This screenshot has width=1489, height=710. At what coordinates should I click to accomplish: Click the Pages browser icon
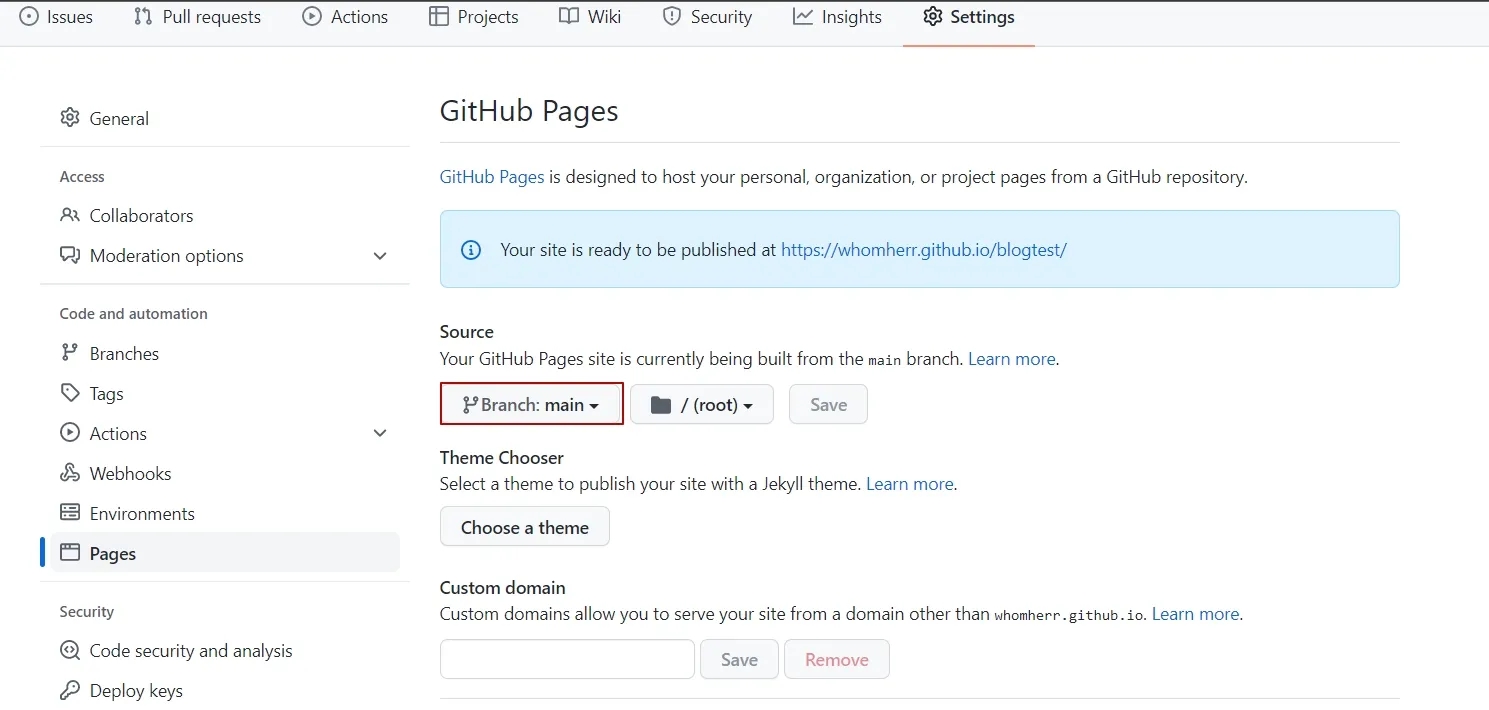coord(70,553)
